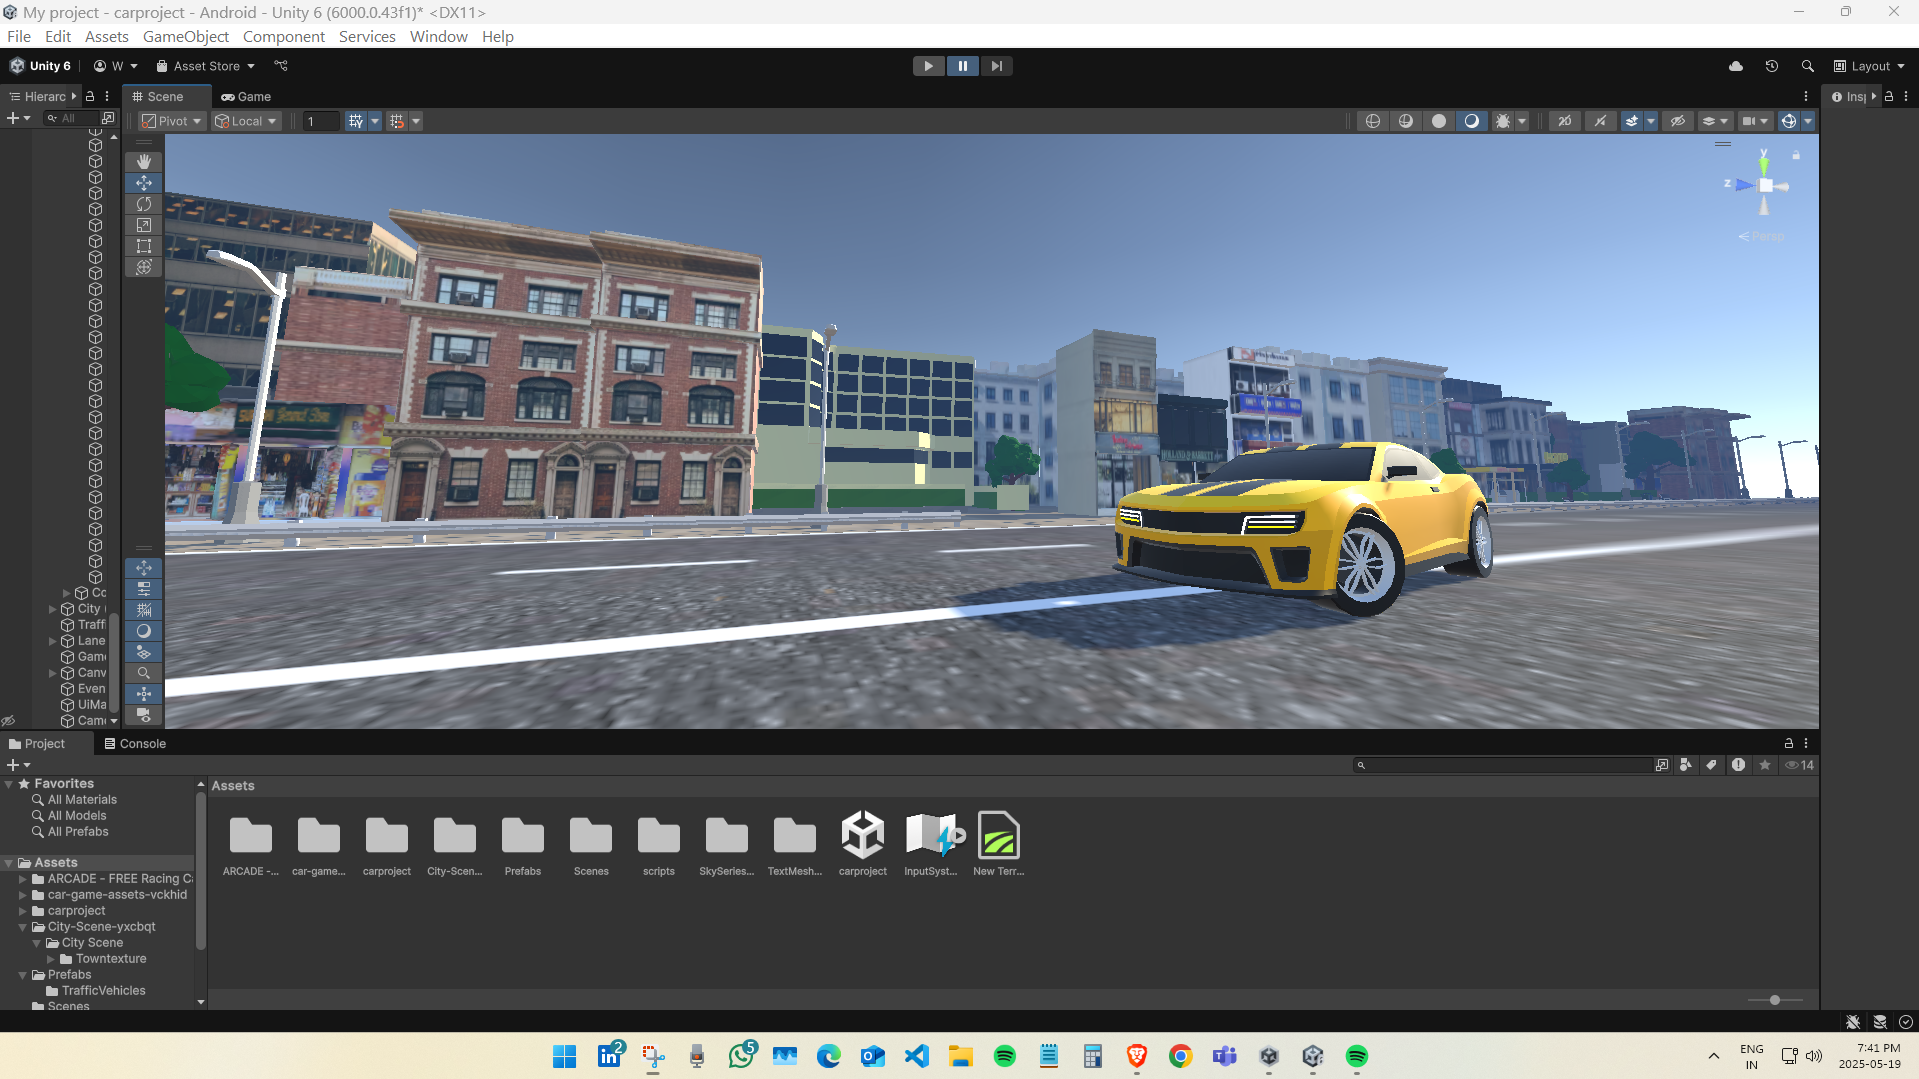The height and width of the screenshot is (1079, 1919).
Task: Toggle scene effects skybox button
Action: [1632, 121]
